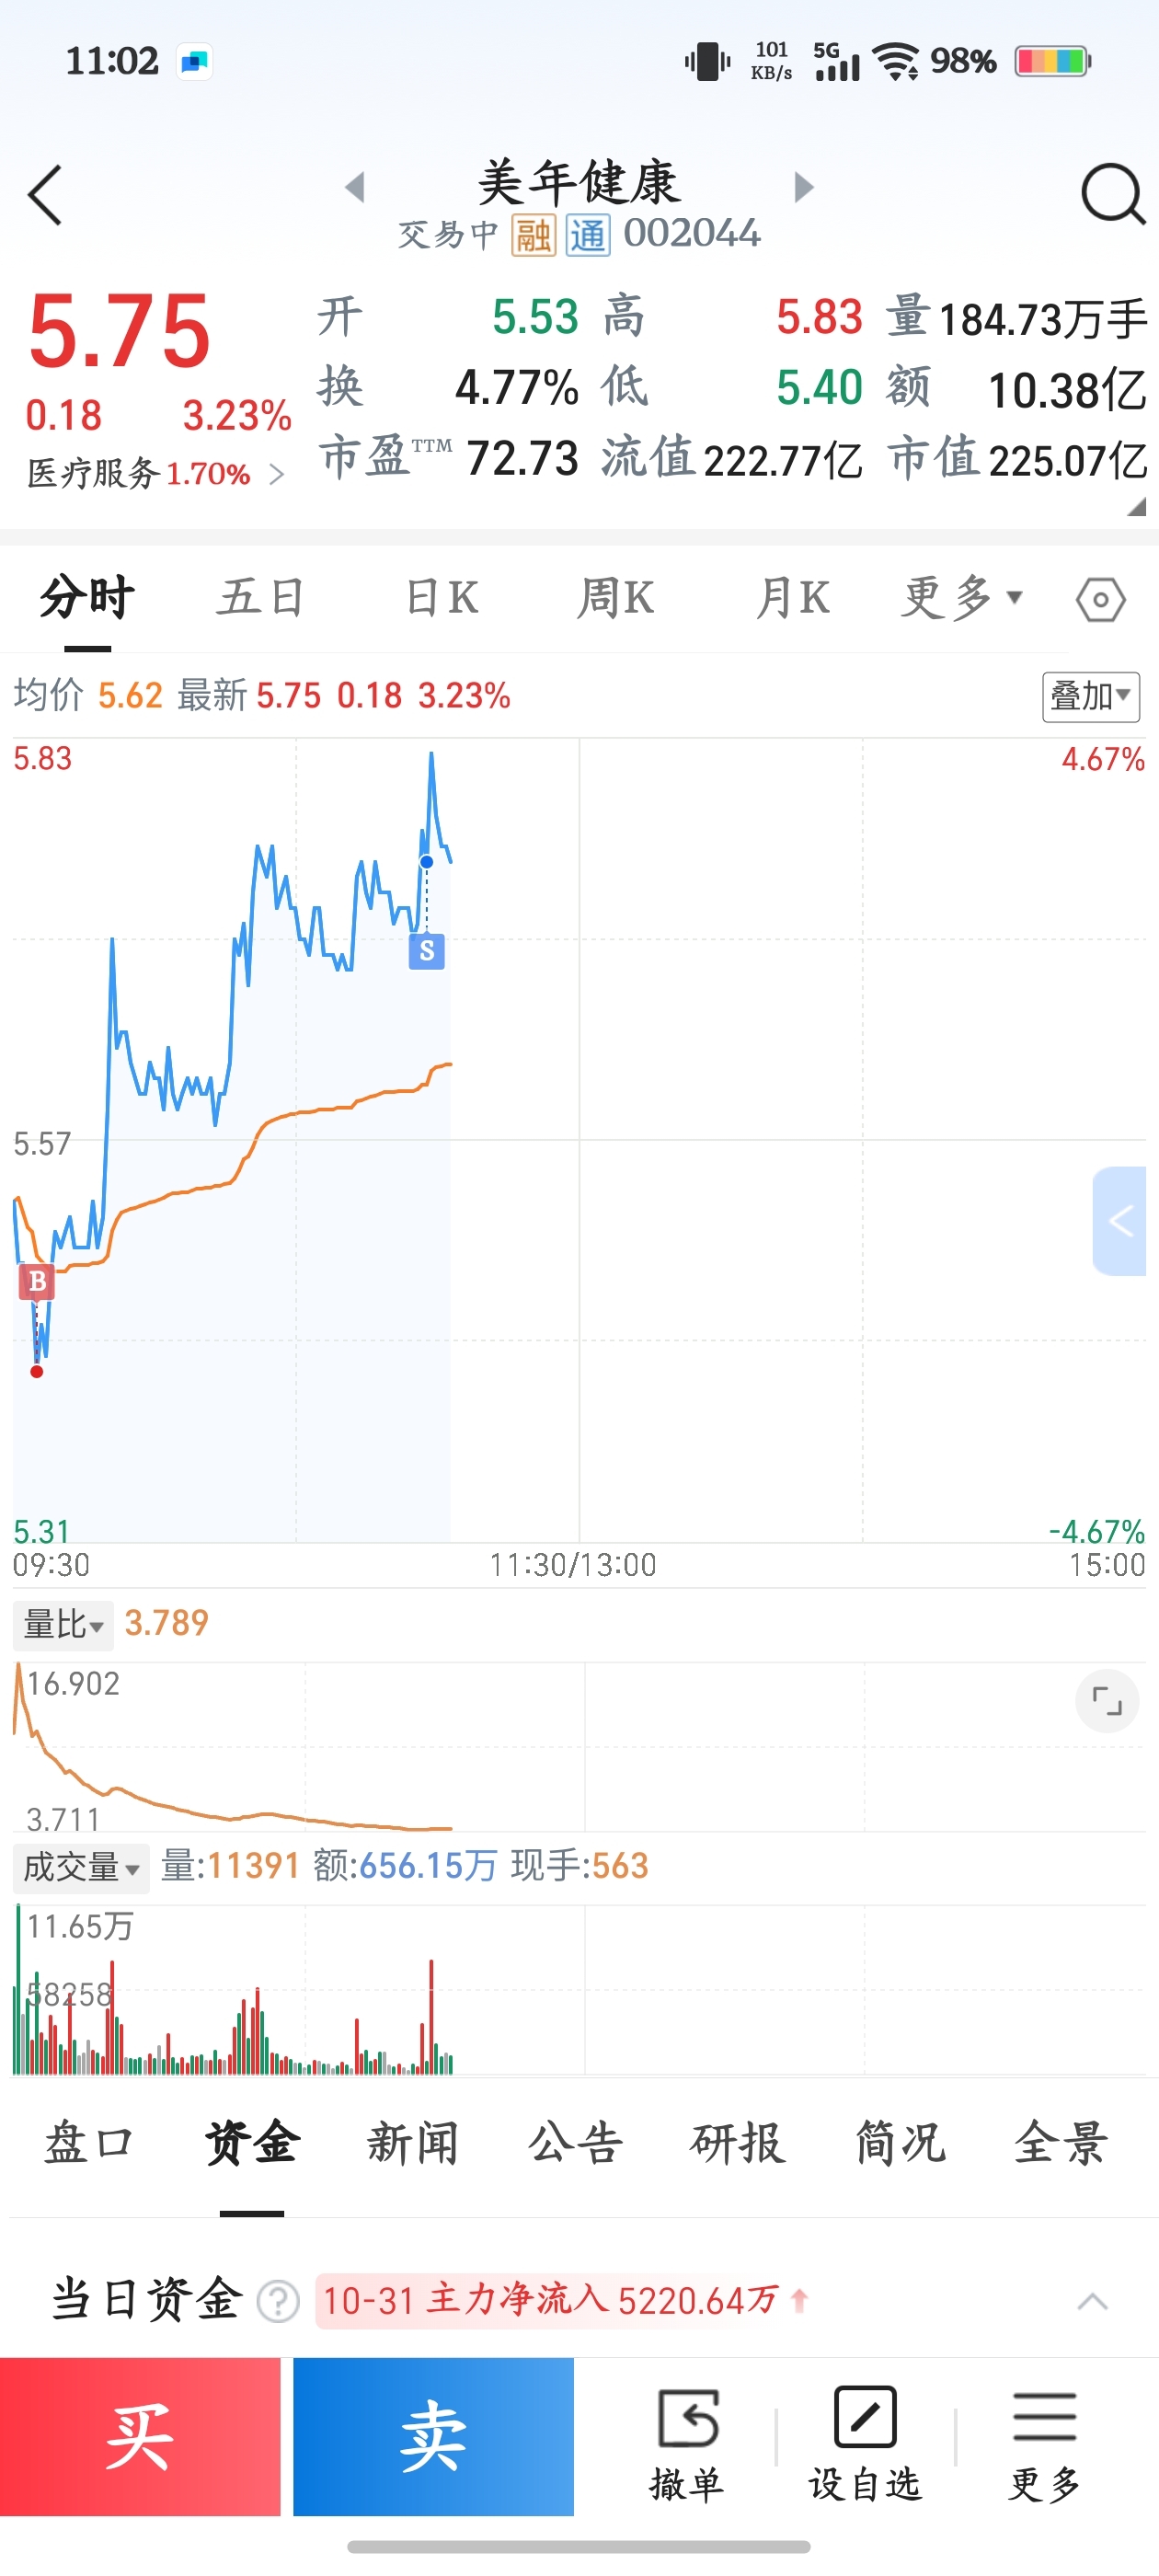Switch to the next stock arrow
This screenshot has height=2576, width=1159.
point(803,187)
